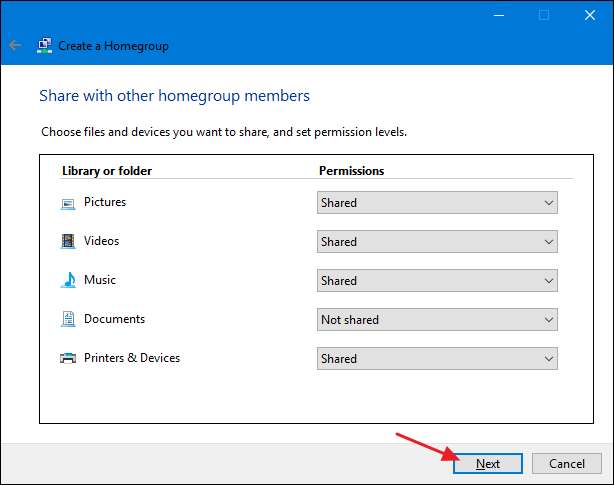
Task: Click the Documents library icon
Action: tap(68, 320)
